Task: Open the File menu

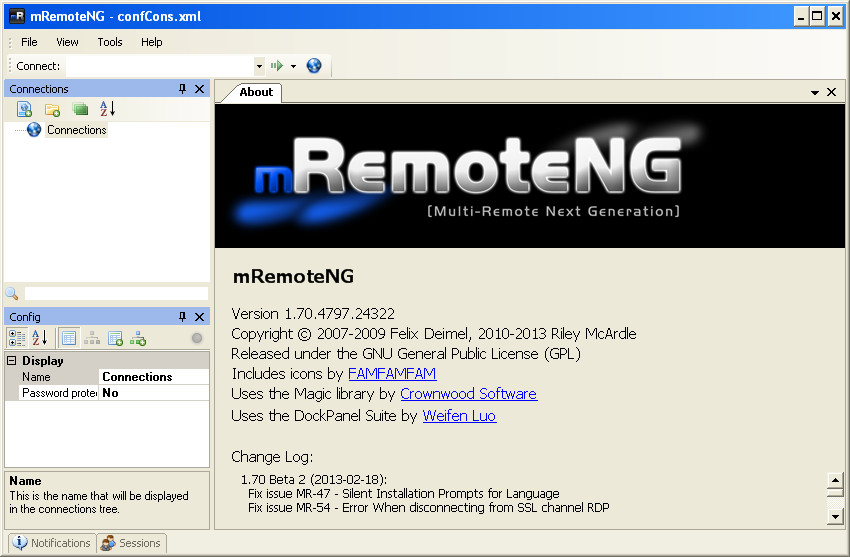Action: pos(29,42)
